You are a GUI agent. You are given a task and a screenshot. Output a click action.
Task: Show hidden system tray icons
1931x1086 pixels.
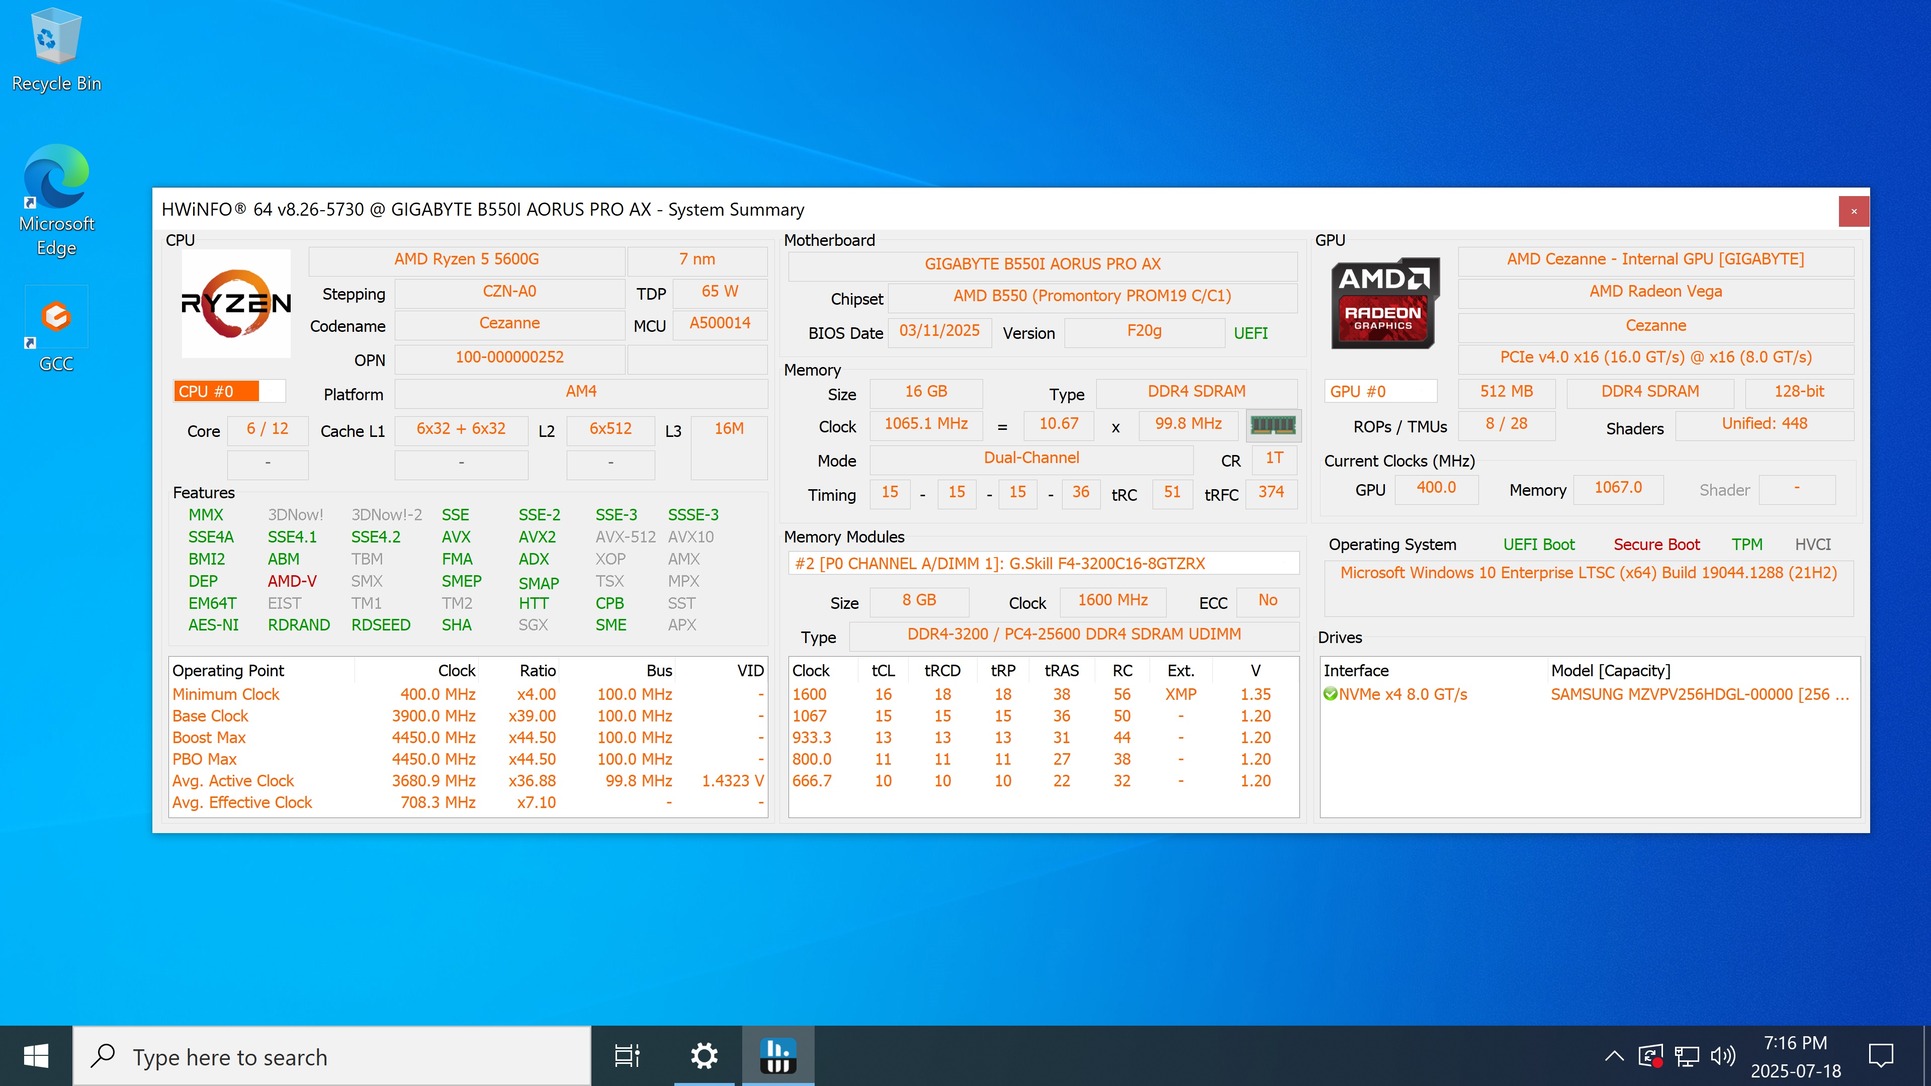point(1613,1055)
